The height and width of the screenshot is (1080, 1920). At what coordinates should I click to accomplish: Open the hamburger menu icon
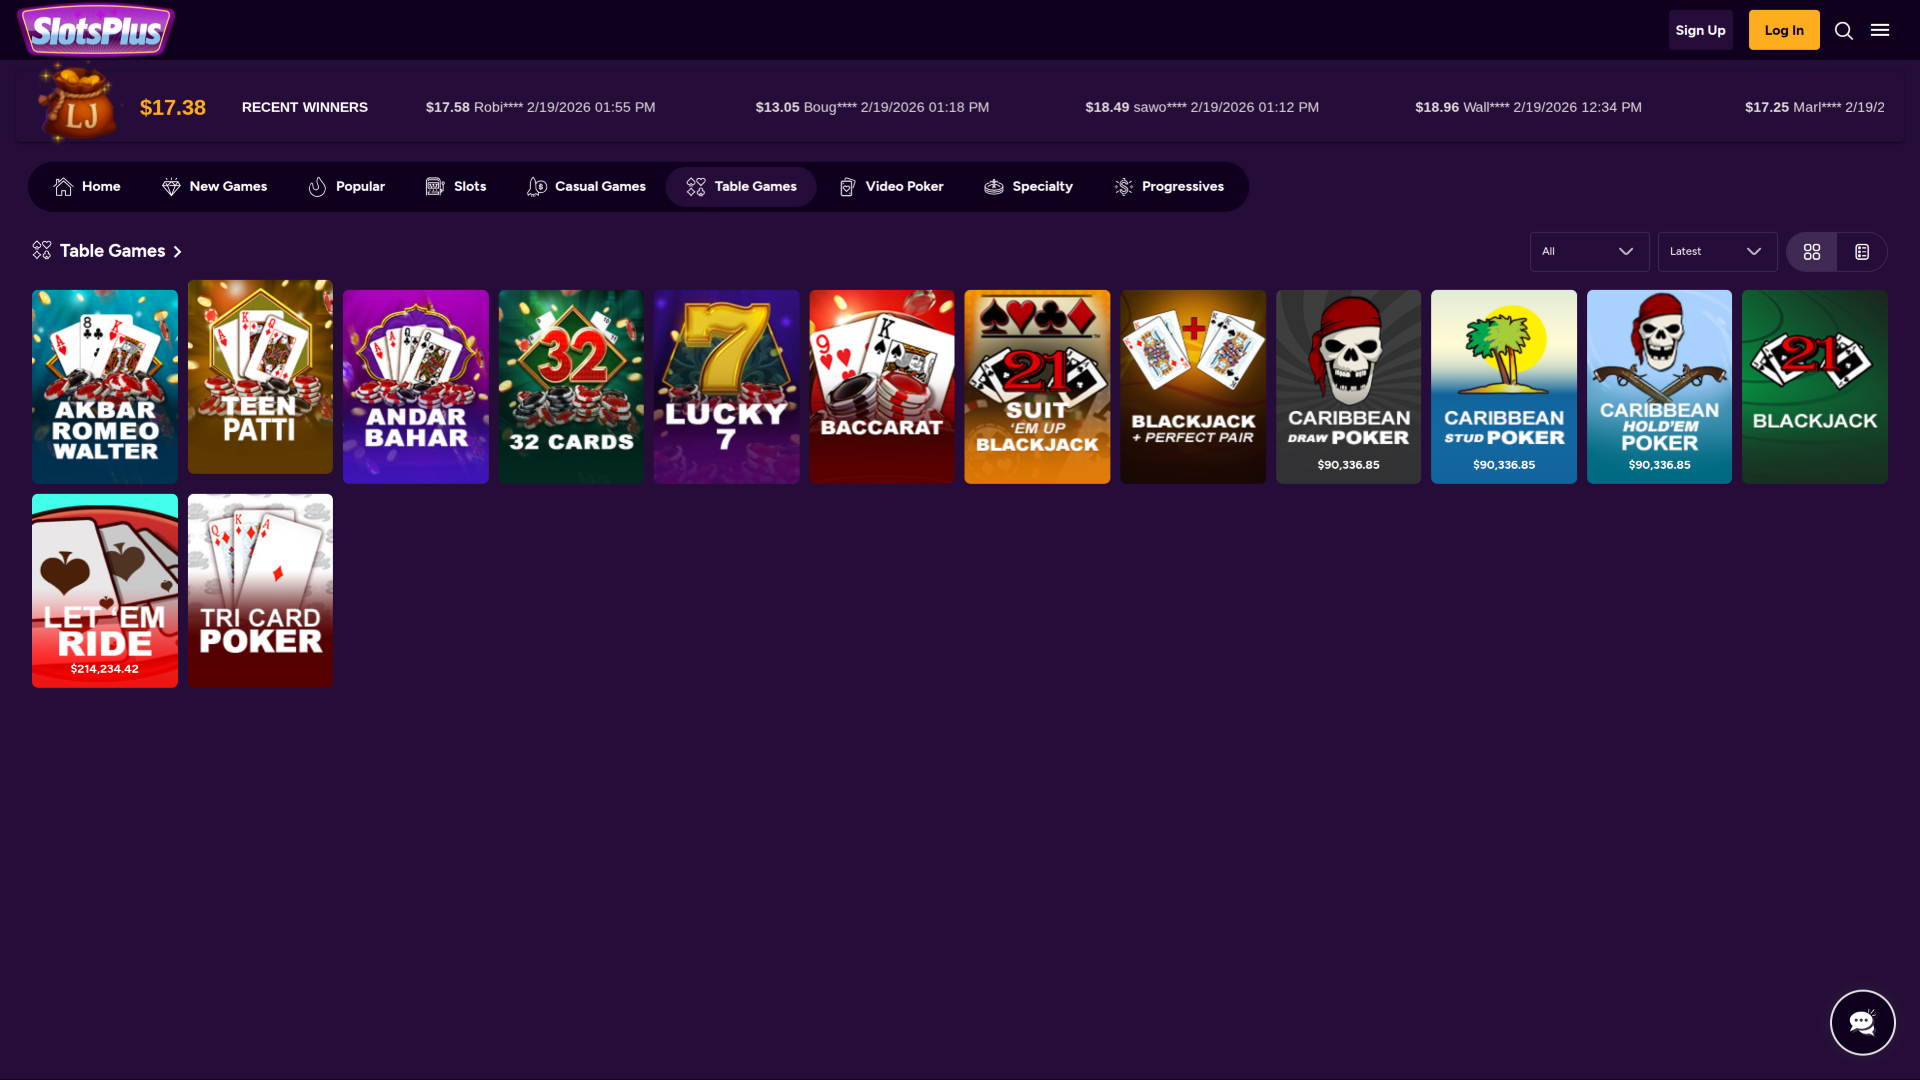point(1880,30)
